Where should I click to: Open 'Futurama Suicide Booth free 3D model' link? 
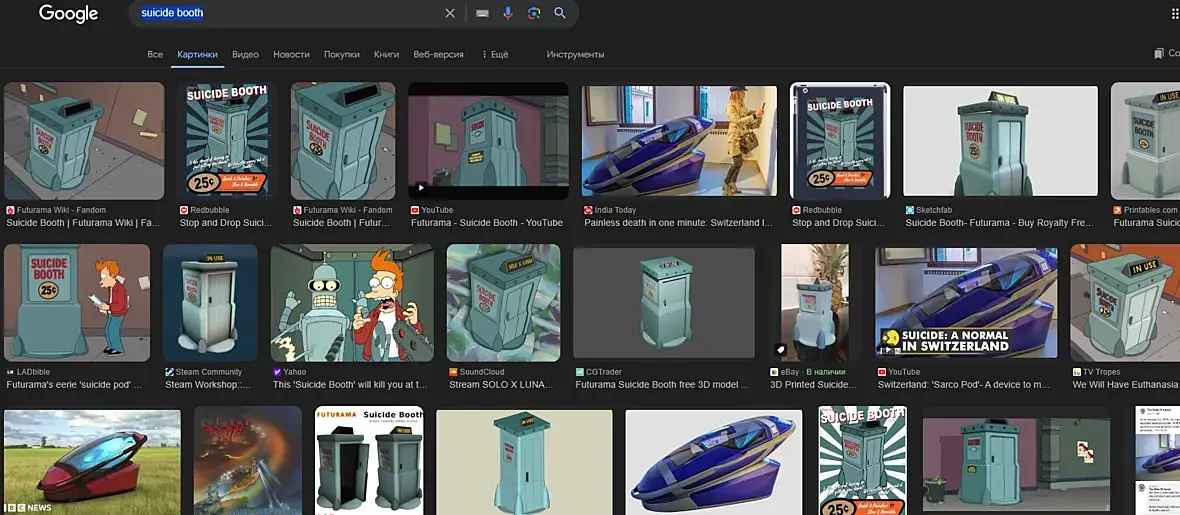662,385
